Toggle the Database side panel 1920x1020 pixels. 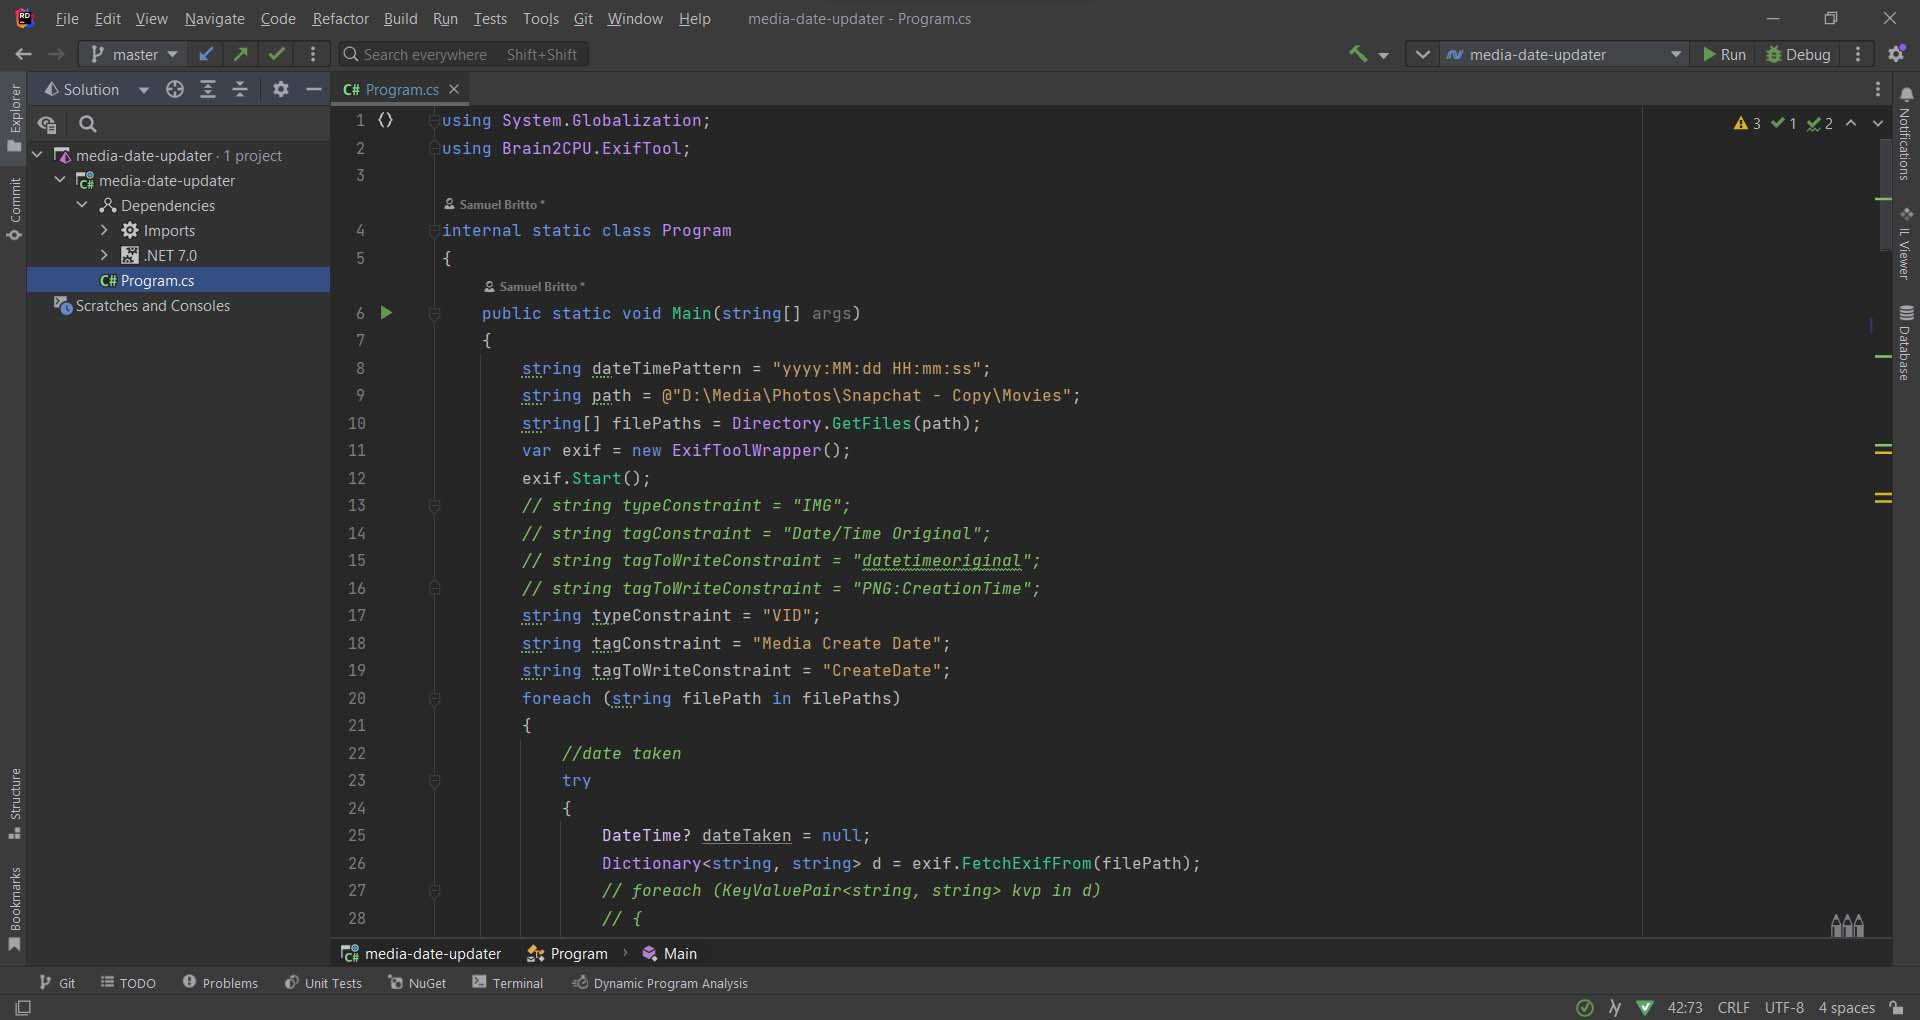[x=1905, y=343]
